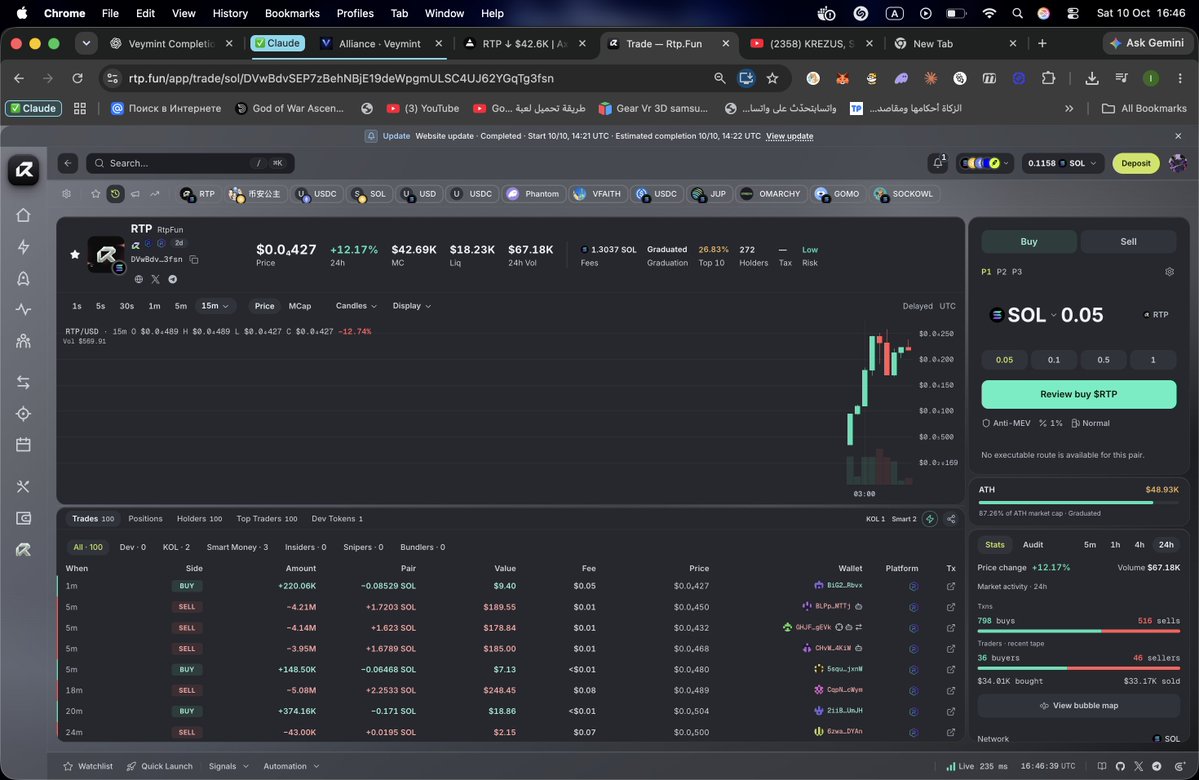Click the buys versus sells ratio bar
The width and height of the screenshot is (1199, 780).
1078,631
